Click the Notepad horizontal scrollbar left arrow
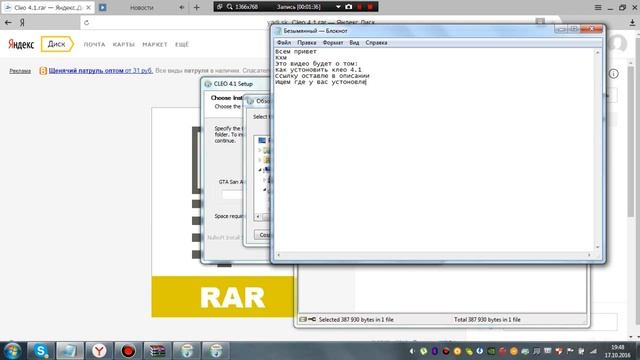 (278, 255)
